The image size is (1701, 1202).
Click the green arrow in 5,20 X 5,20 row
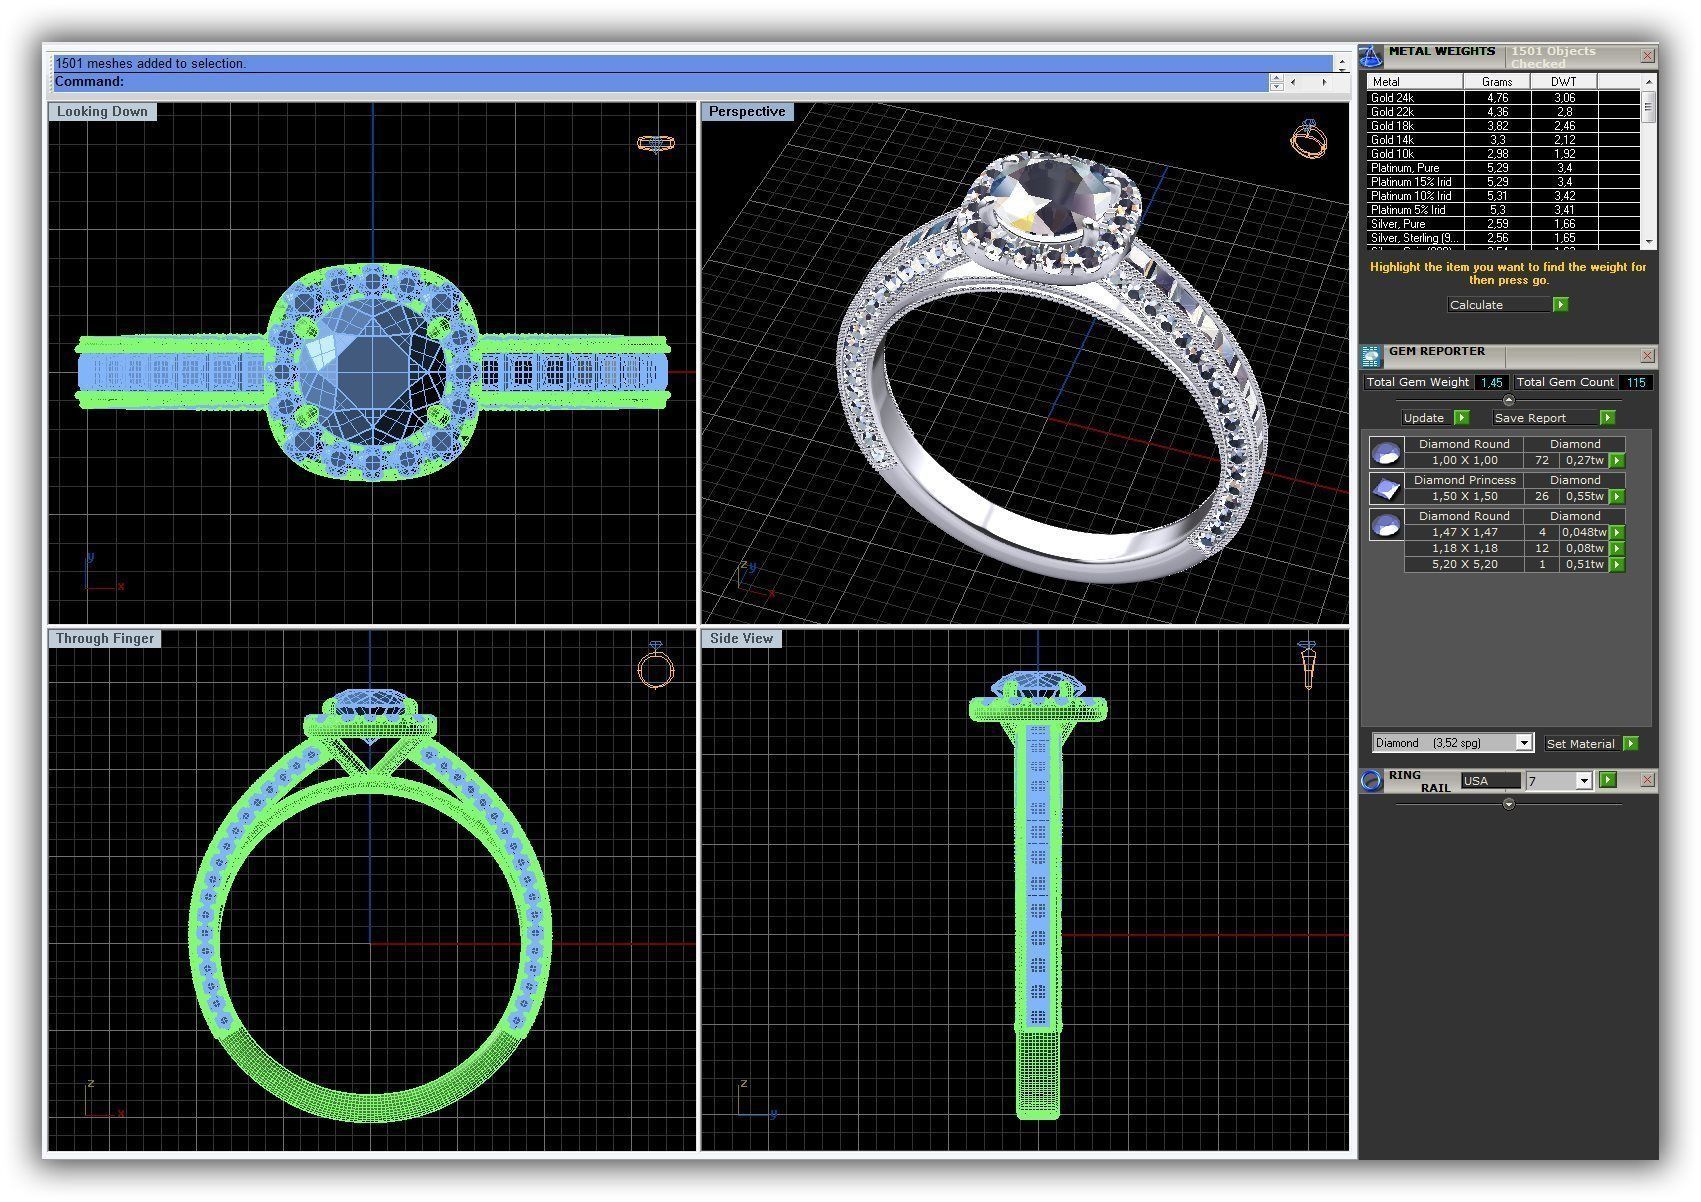(x=1617, y=564)
